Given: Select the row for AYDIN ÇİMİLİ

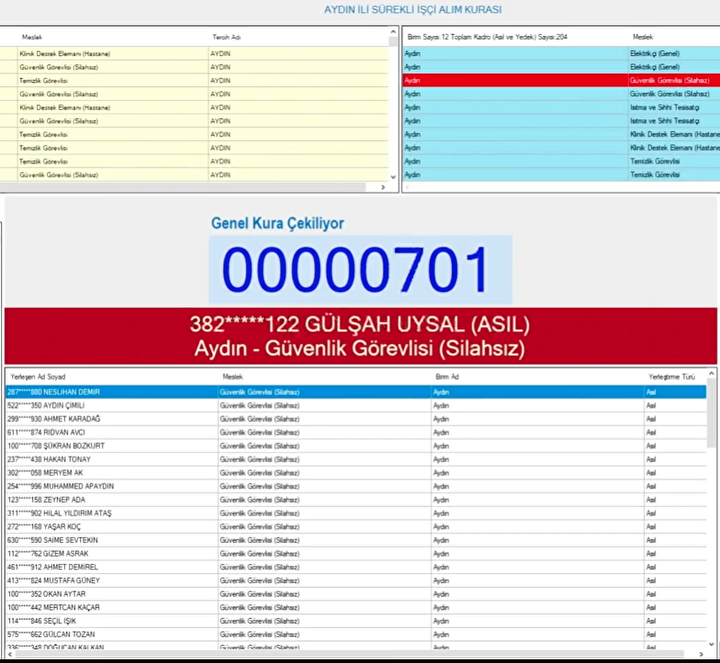Looking at the screenshot, I should (x=356, y=405).
